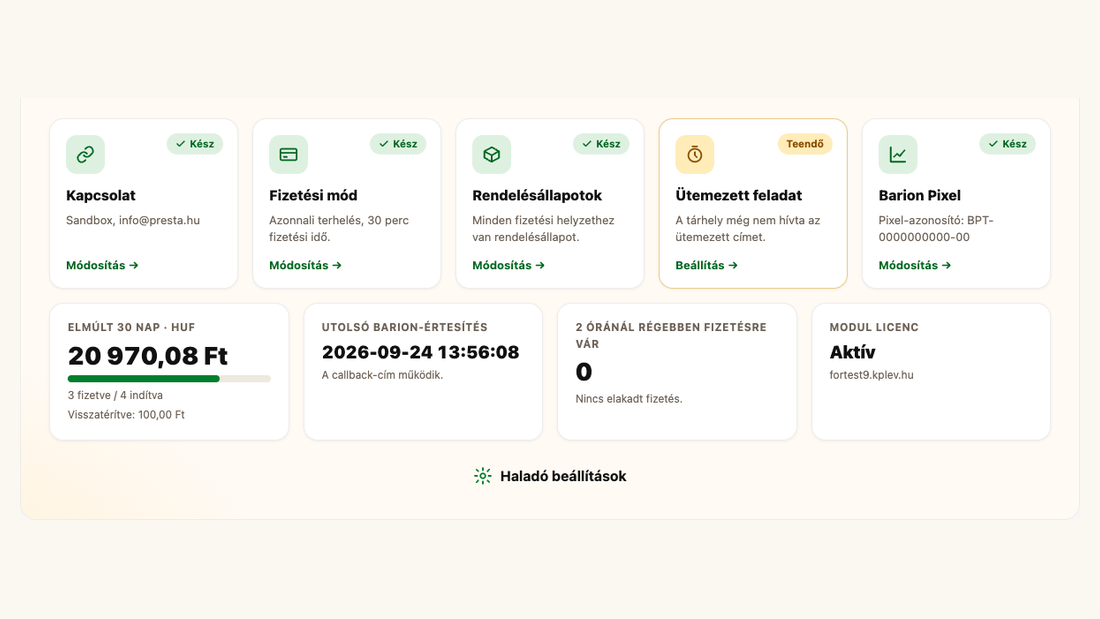Click the ELMÚLT 30 NAP · HUF heading
Viewport: 1100px width, 619px height.
[x=131, y=327]
